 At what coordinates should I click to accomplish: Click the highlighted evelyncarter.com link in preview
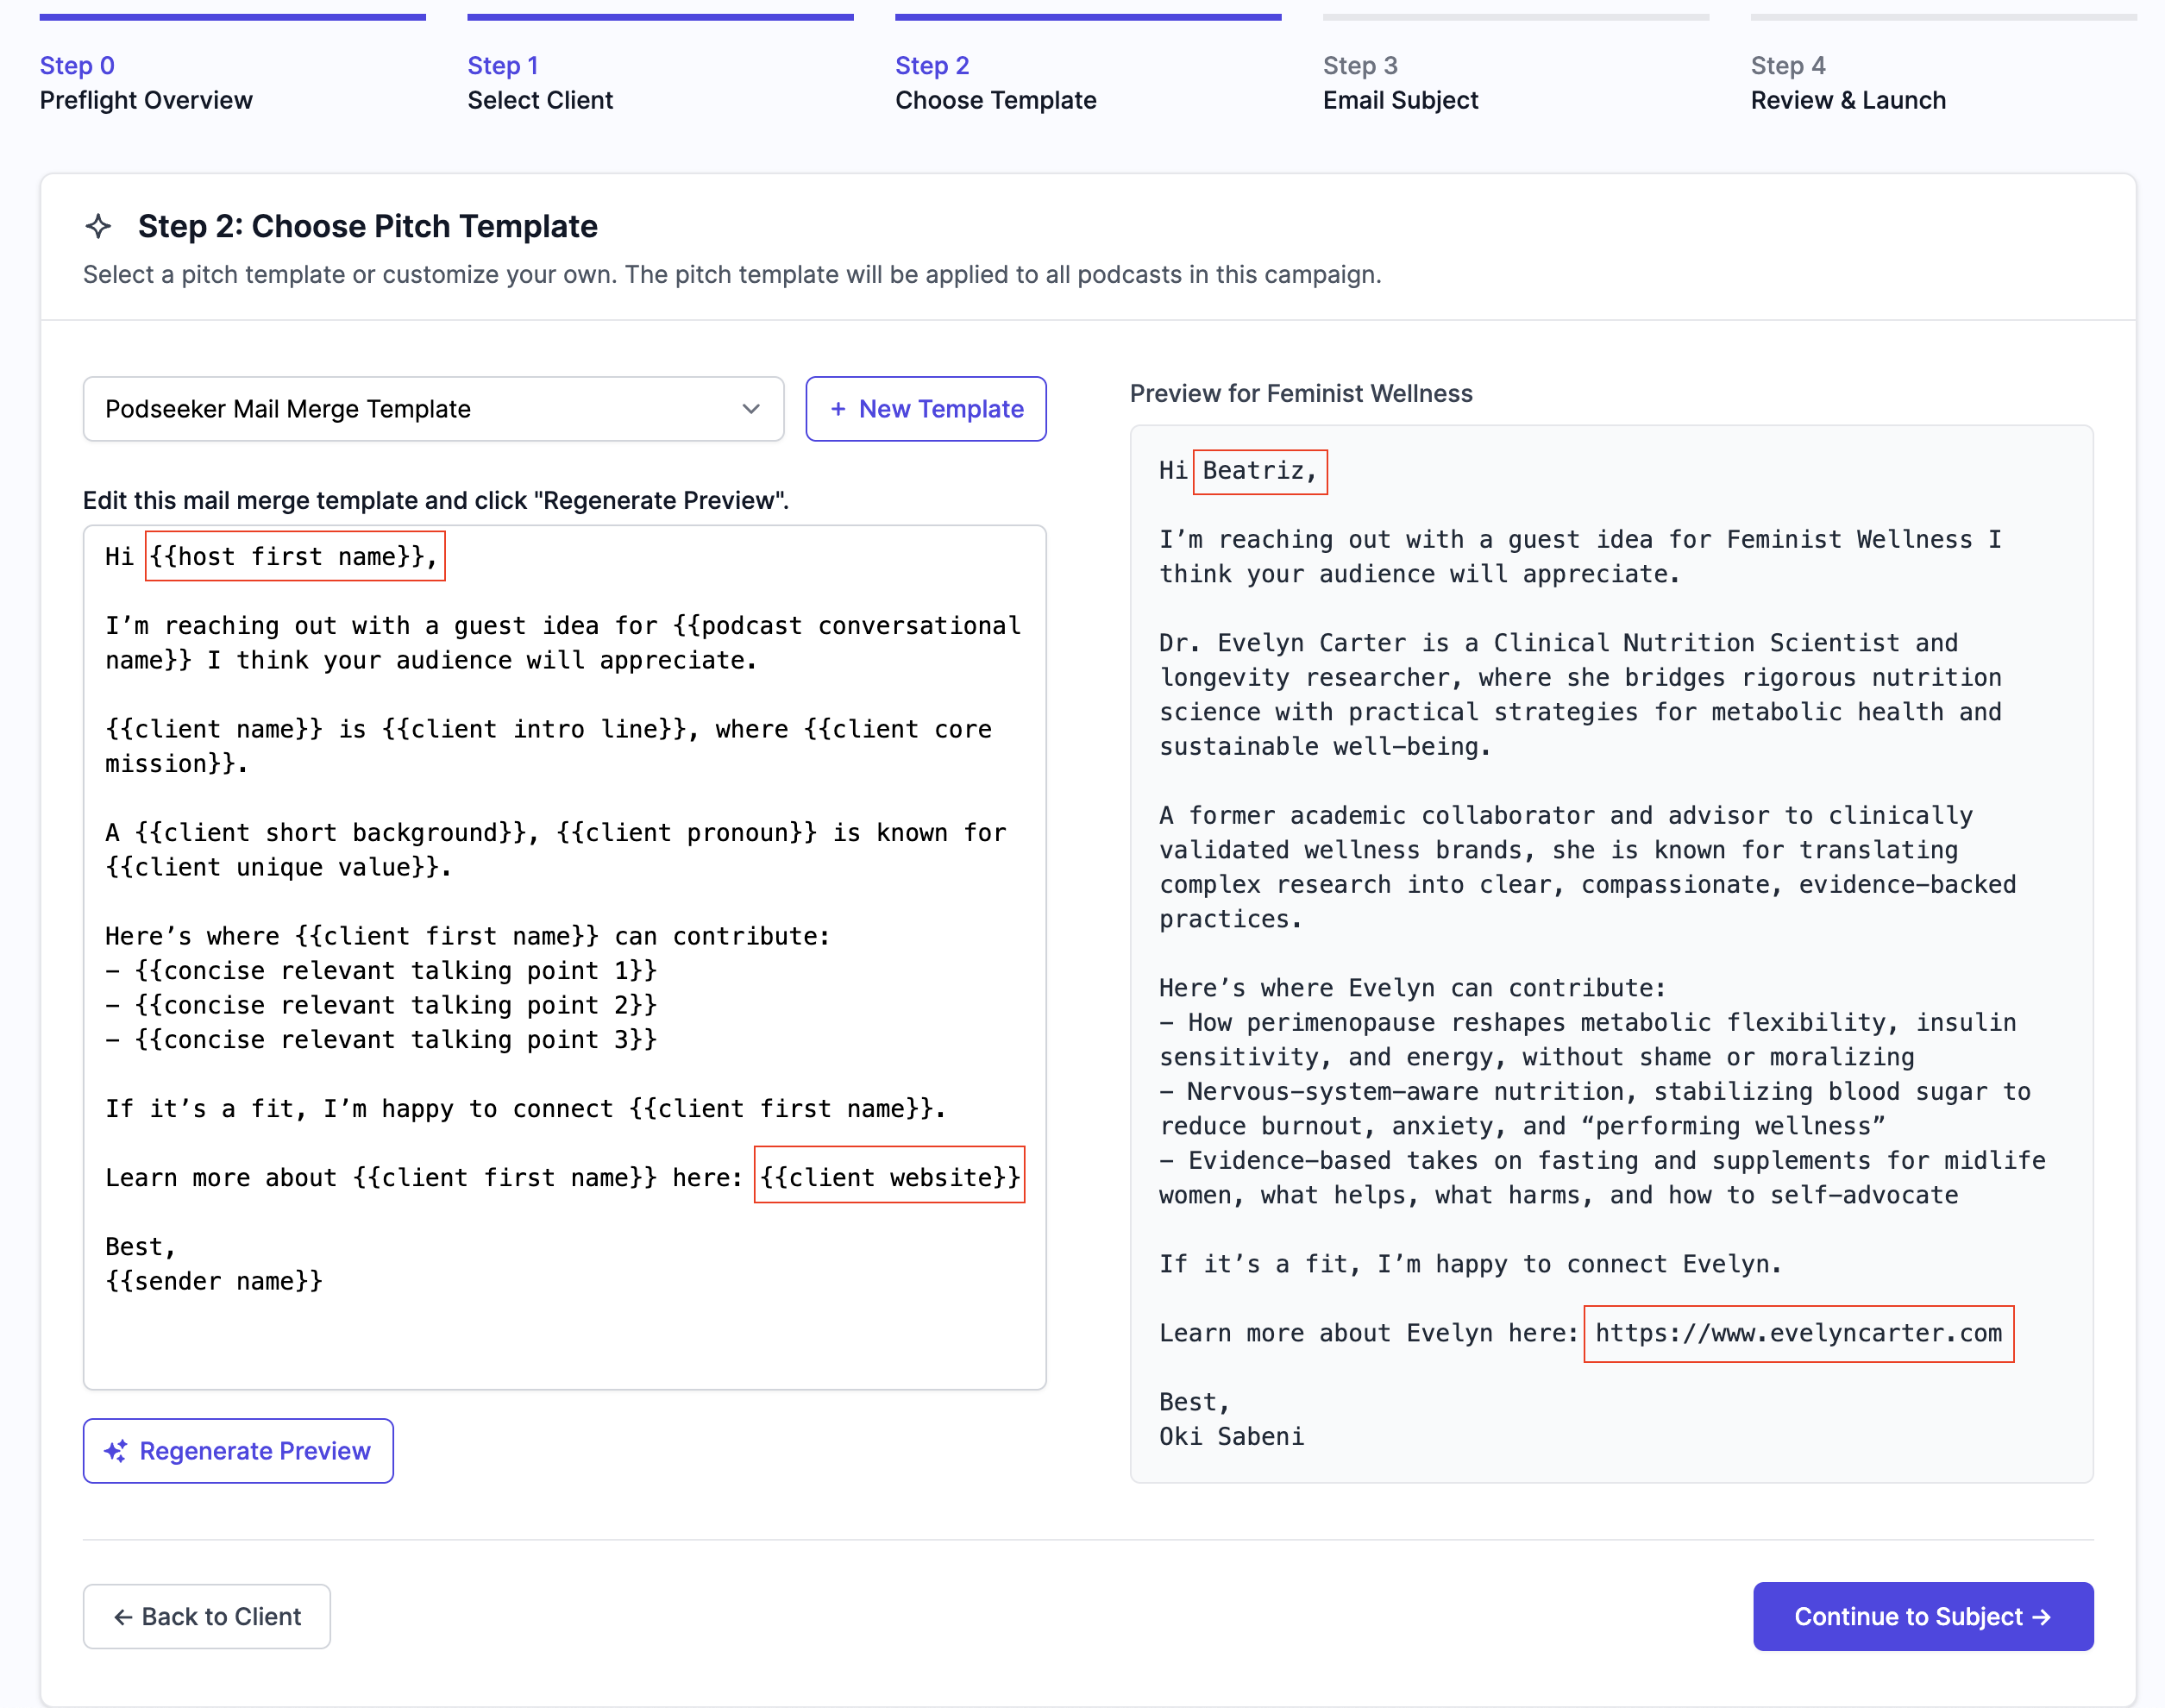tap(1798, 1333)
